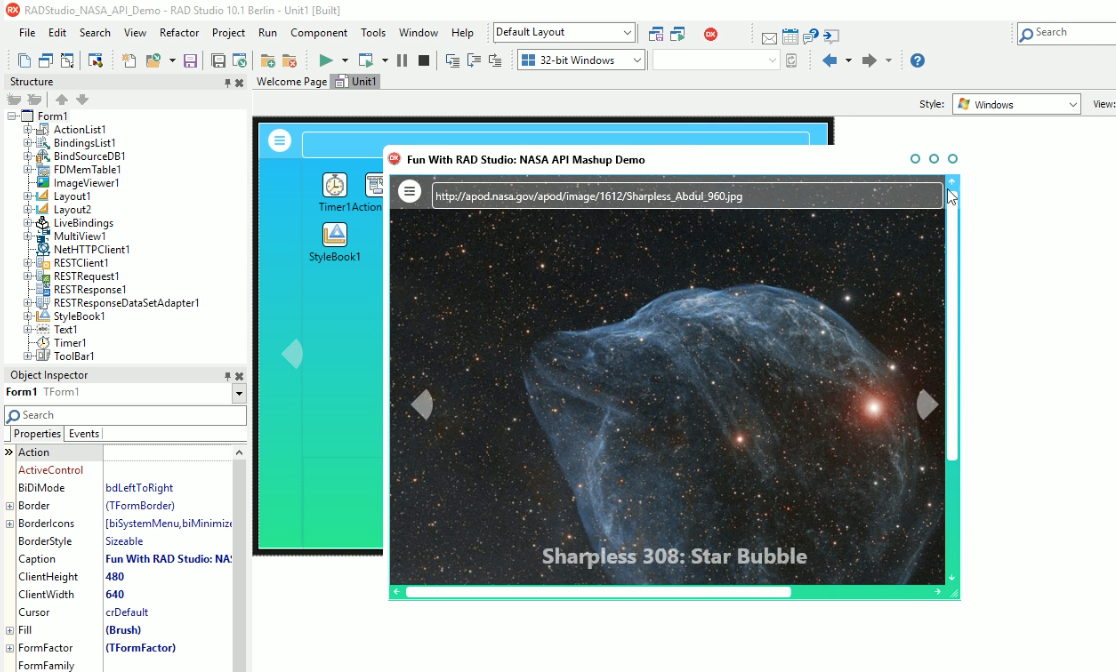Expand the FormFactor property
Viewport: 1116px width, 672px height.
[x=10, y=649]
